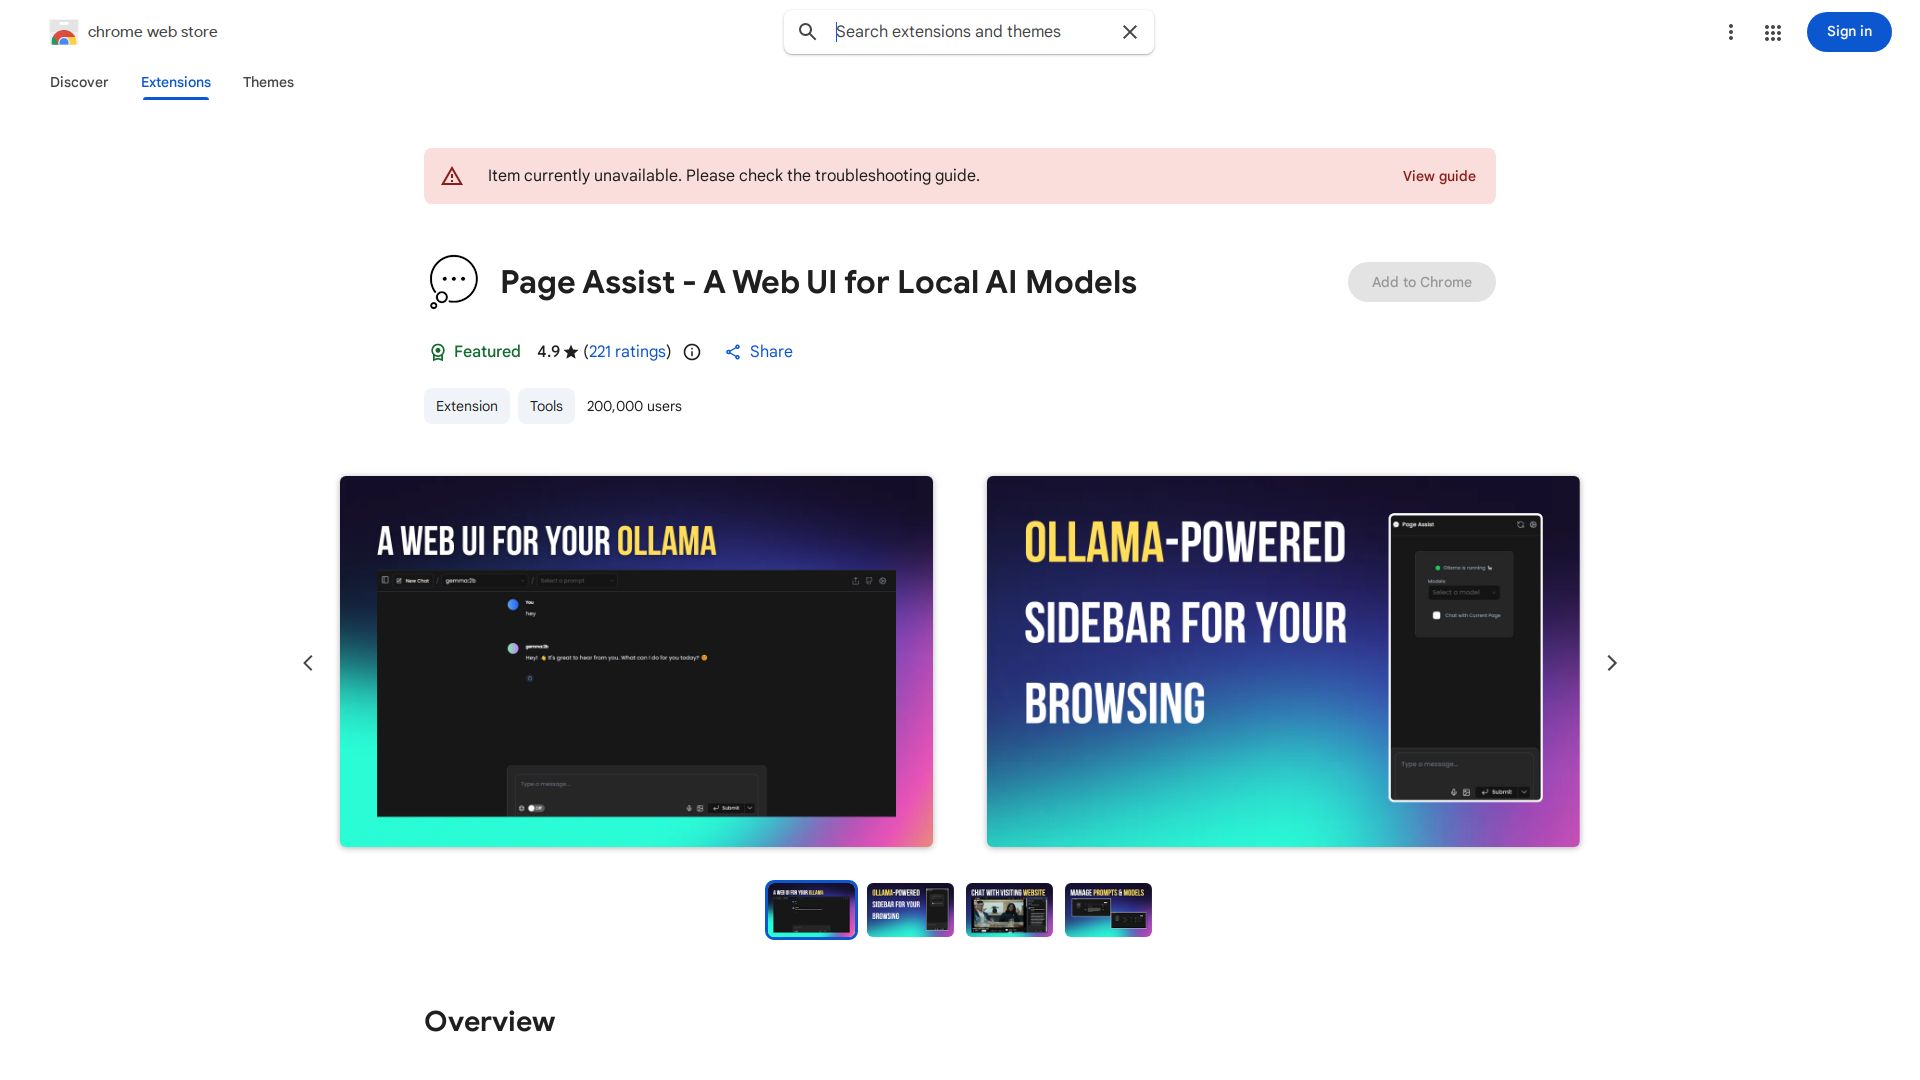Open the Google apps grid
1920x1080 pixels.
tap(1773, 32)
